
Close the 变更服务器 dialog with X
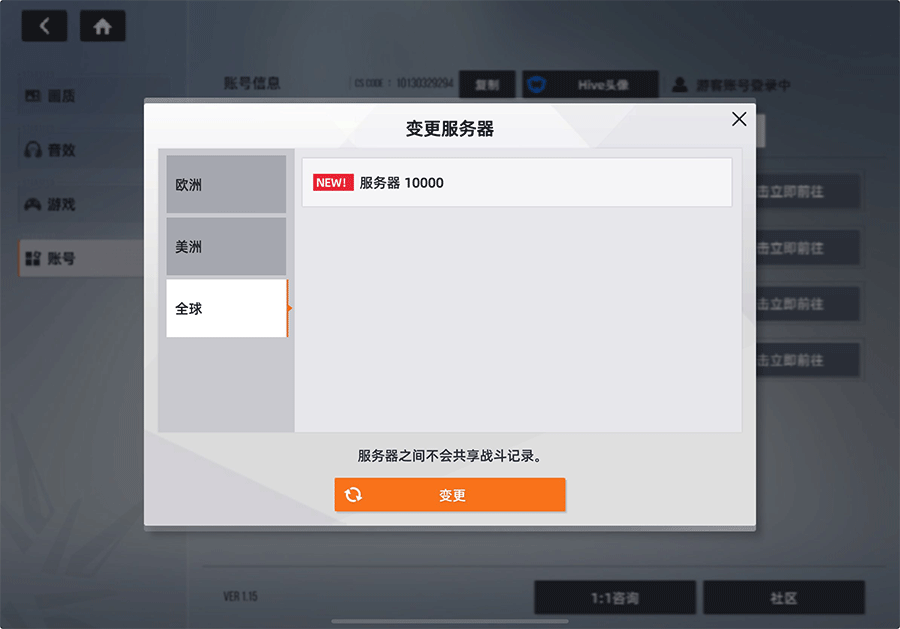coord(739,119)
